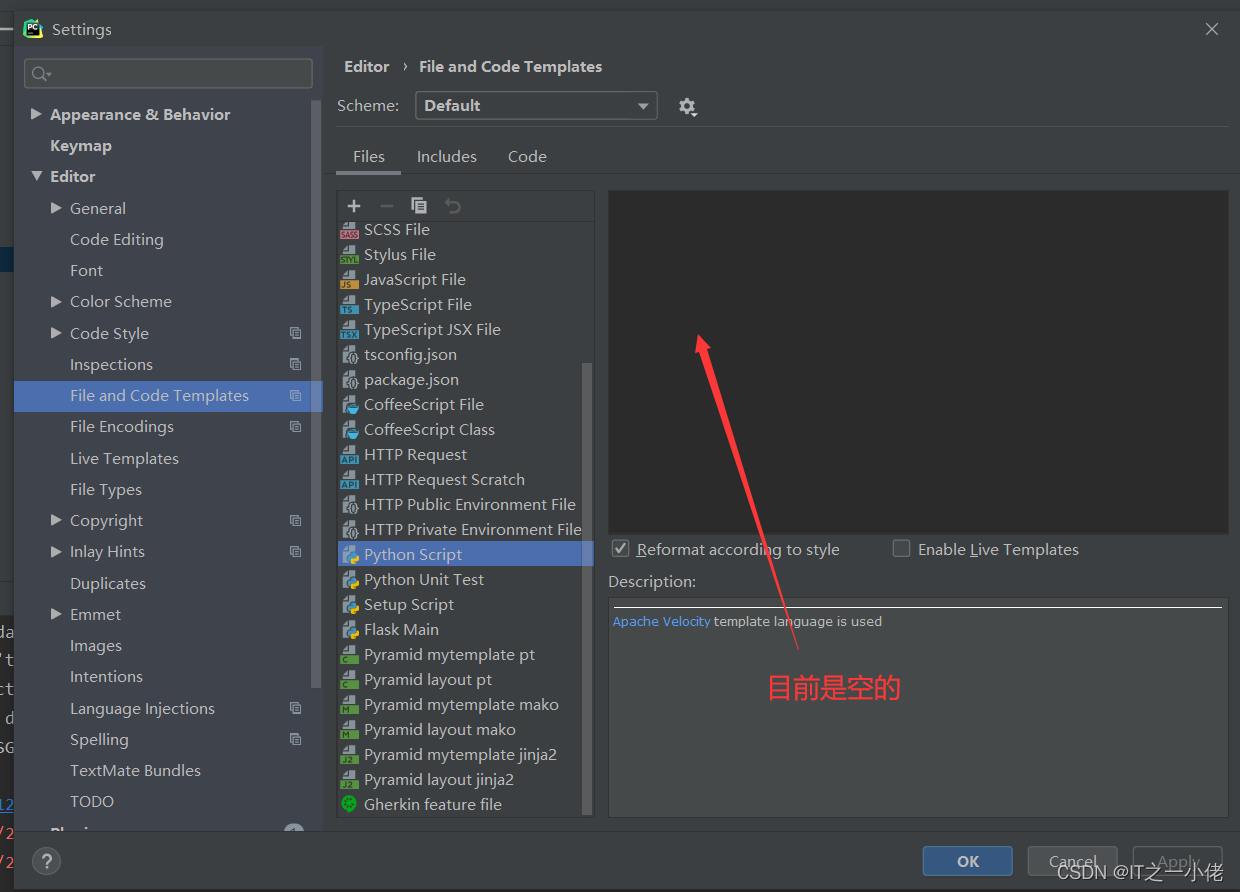The image size is (1240, 892).
Task: Click the HTTP Request API icon
Action: coord(349,455)
